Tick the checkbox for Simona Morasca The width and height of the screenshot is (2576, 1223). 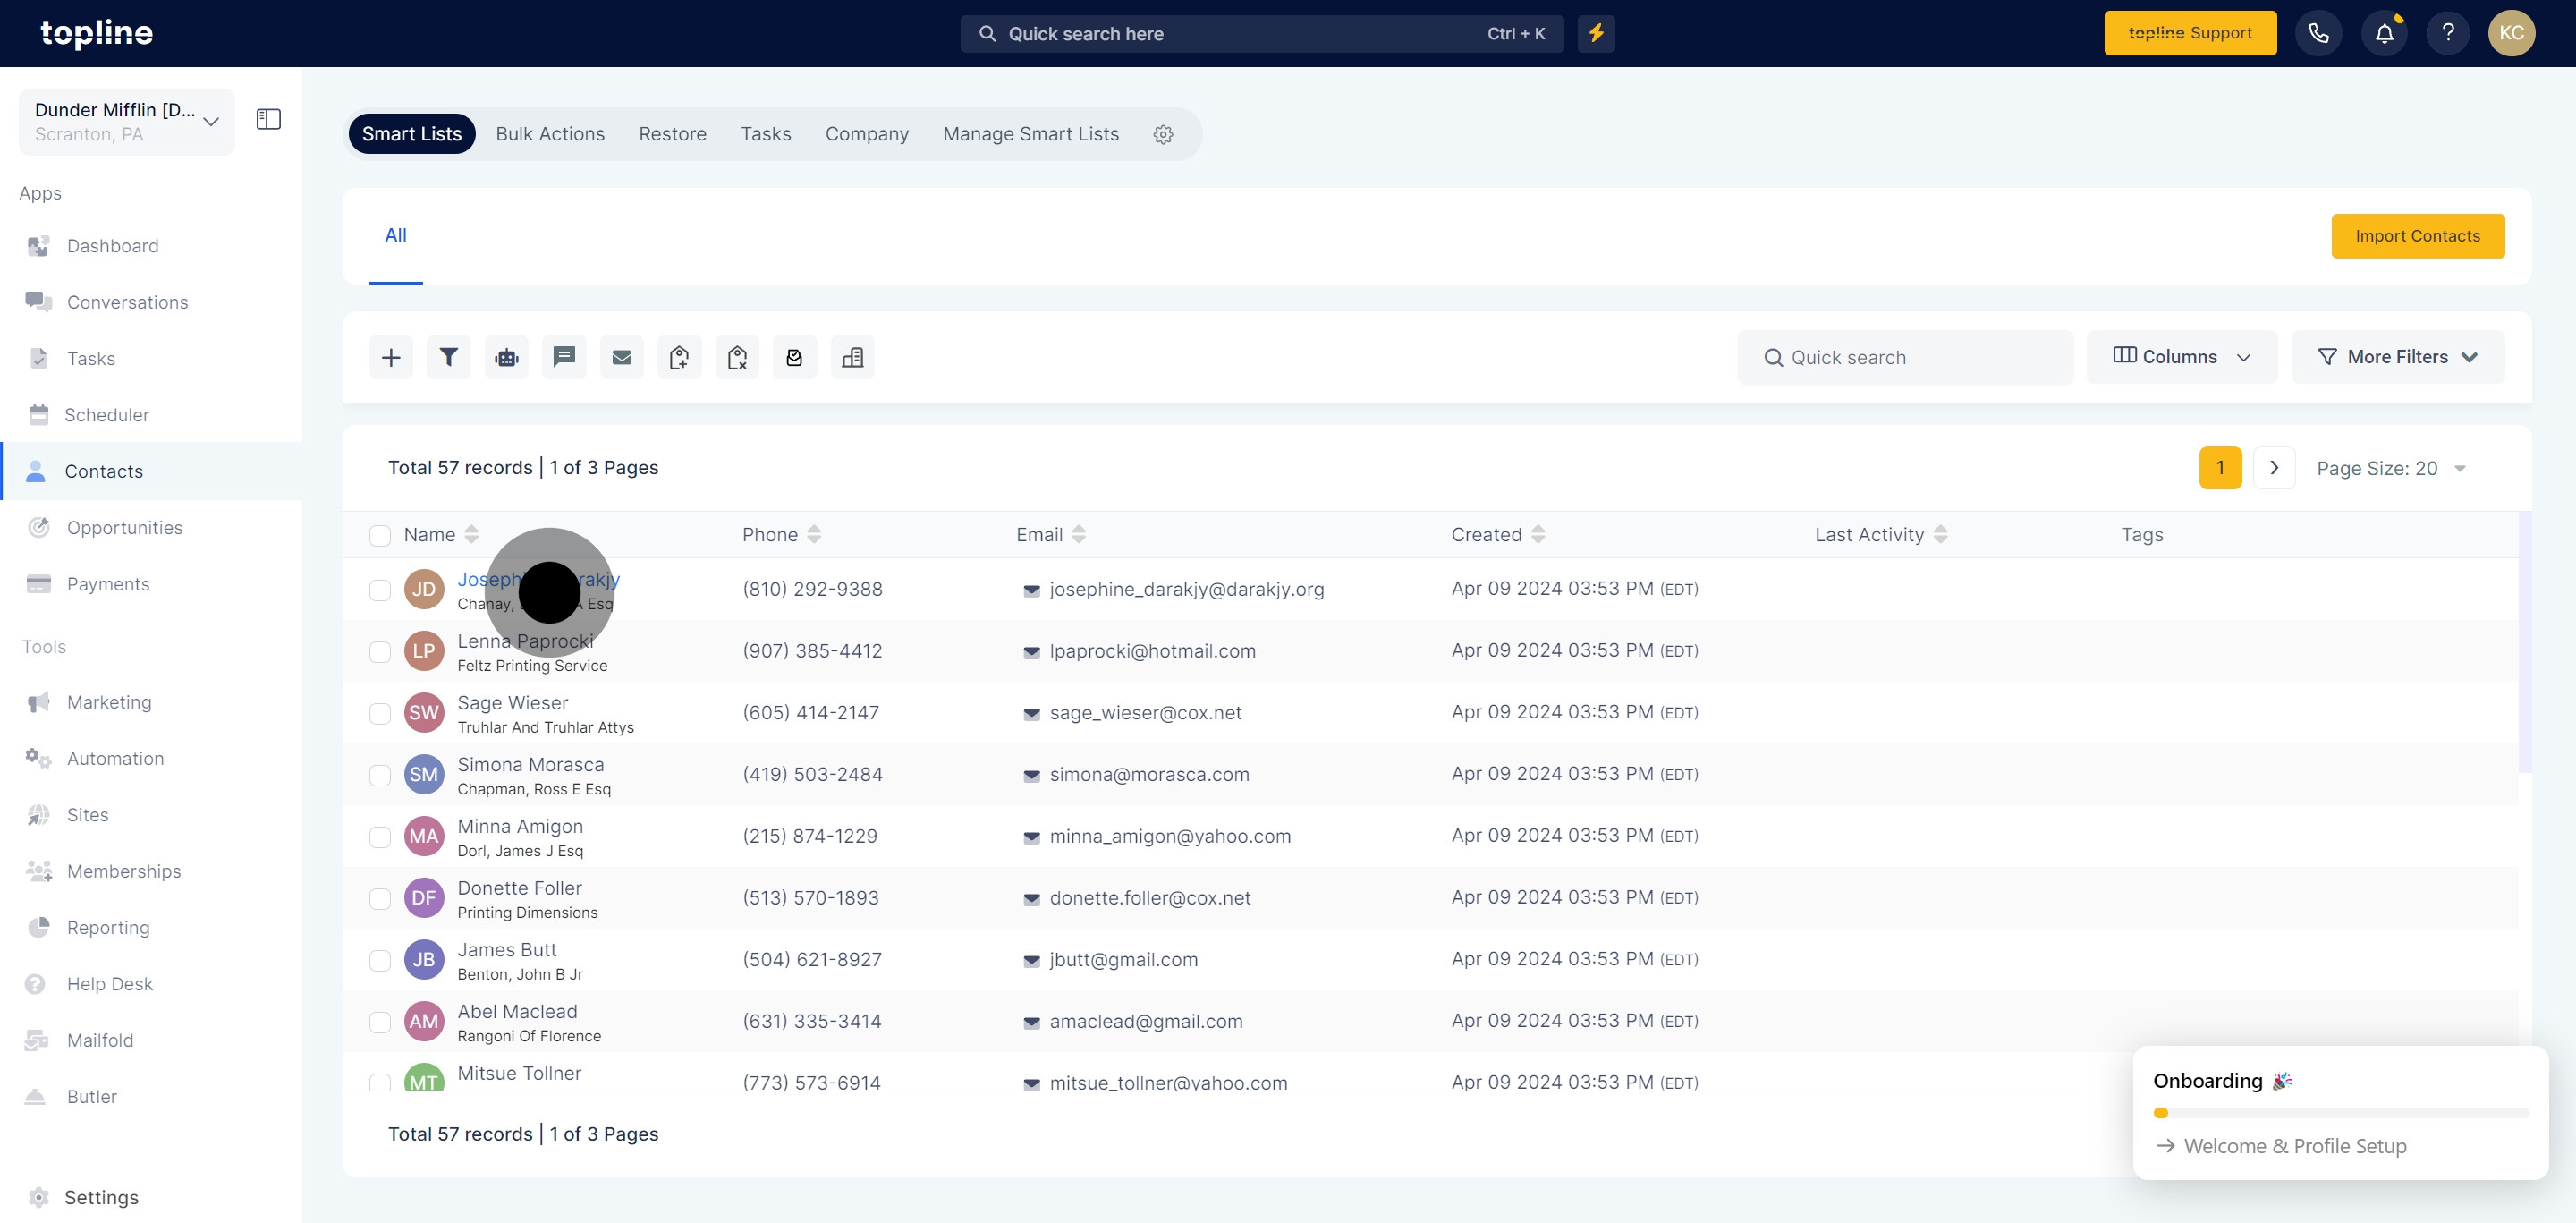380,775
